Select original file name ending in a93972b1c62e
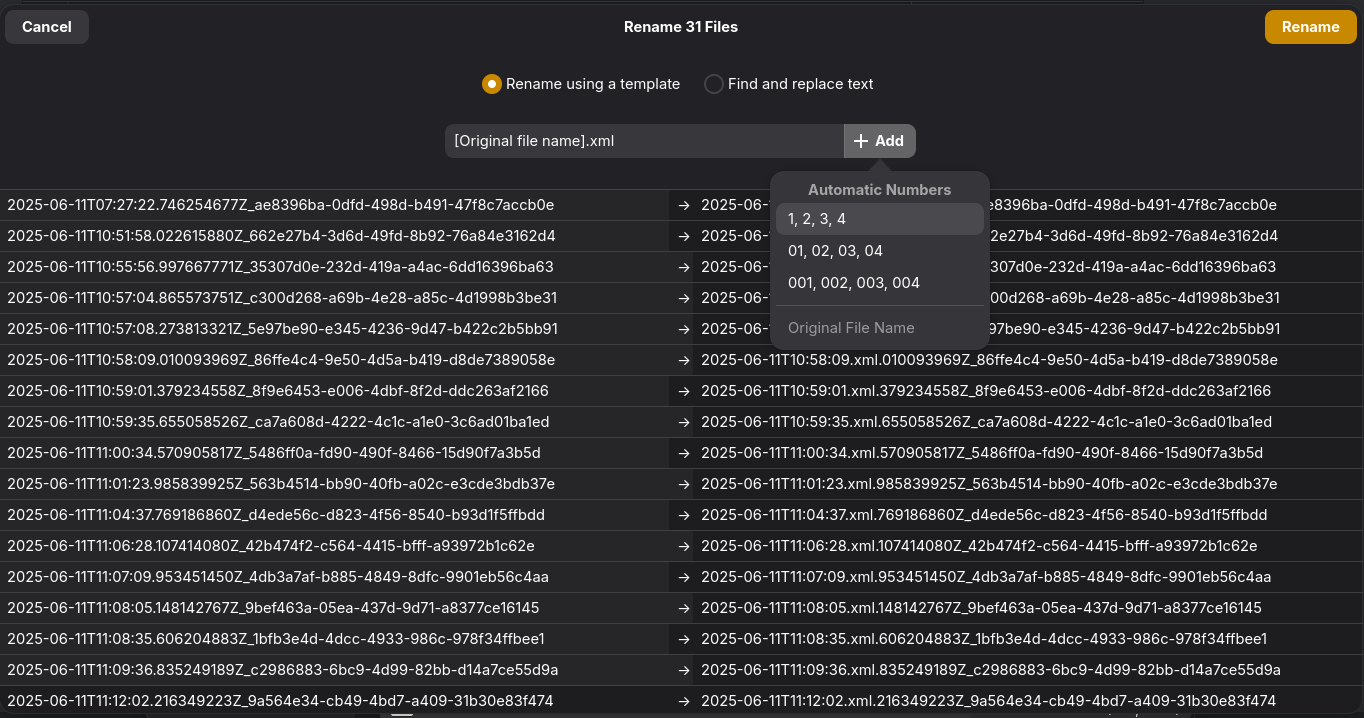Viewport: 1364px width, 718px height. pos(270,546)
